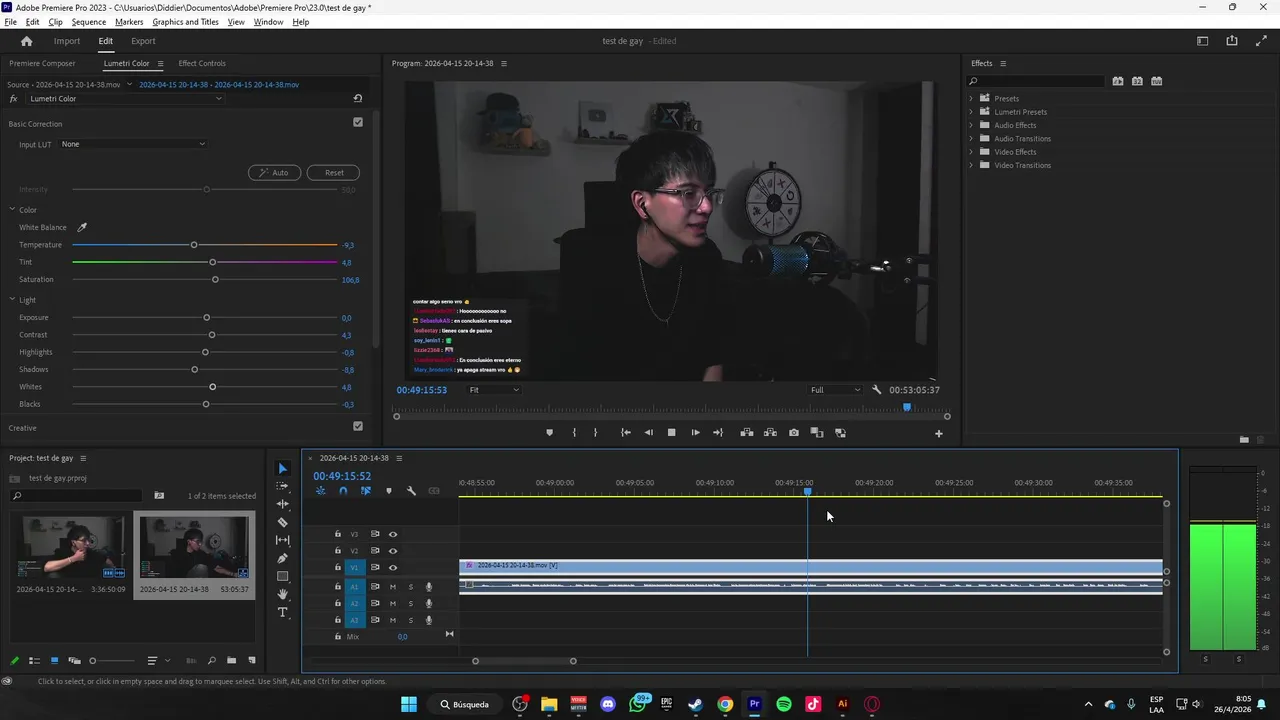Mute audio track A1

(x=392, y=587)
